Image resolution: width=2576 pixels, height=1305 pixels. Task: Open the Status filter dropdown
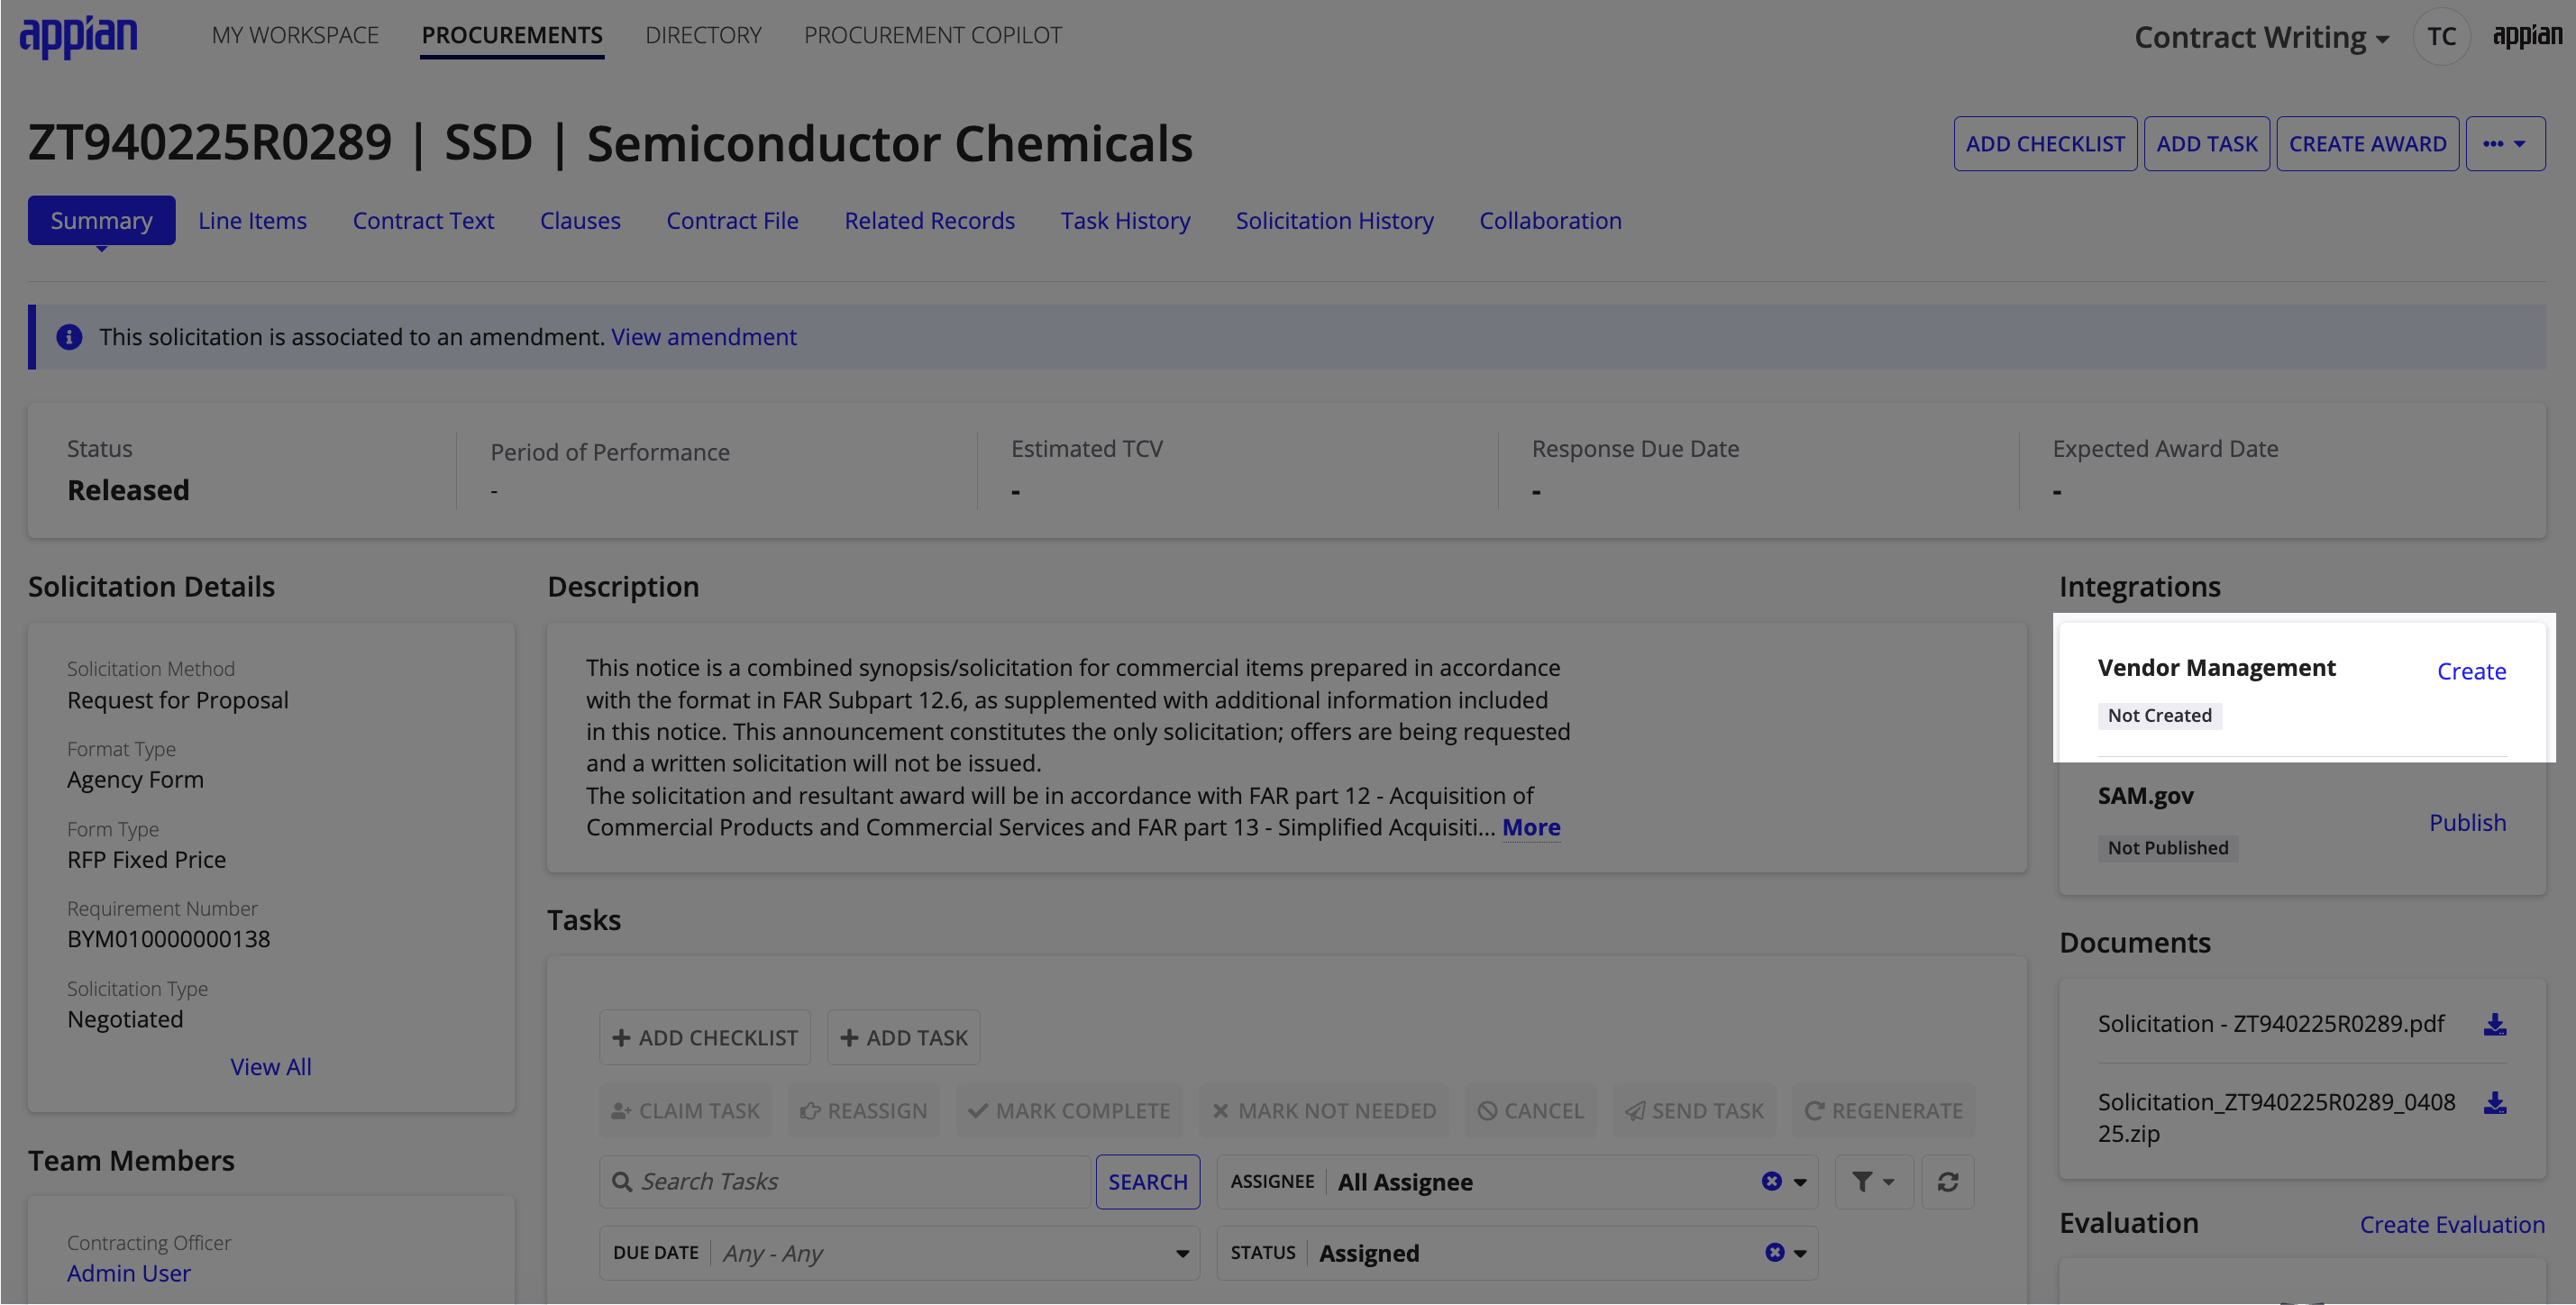[1801, 1253]
